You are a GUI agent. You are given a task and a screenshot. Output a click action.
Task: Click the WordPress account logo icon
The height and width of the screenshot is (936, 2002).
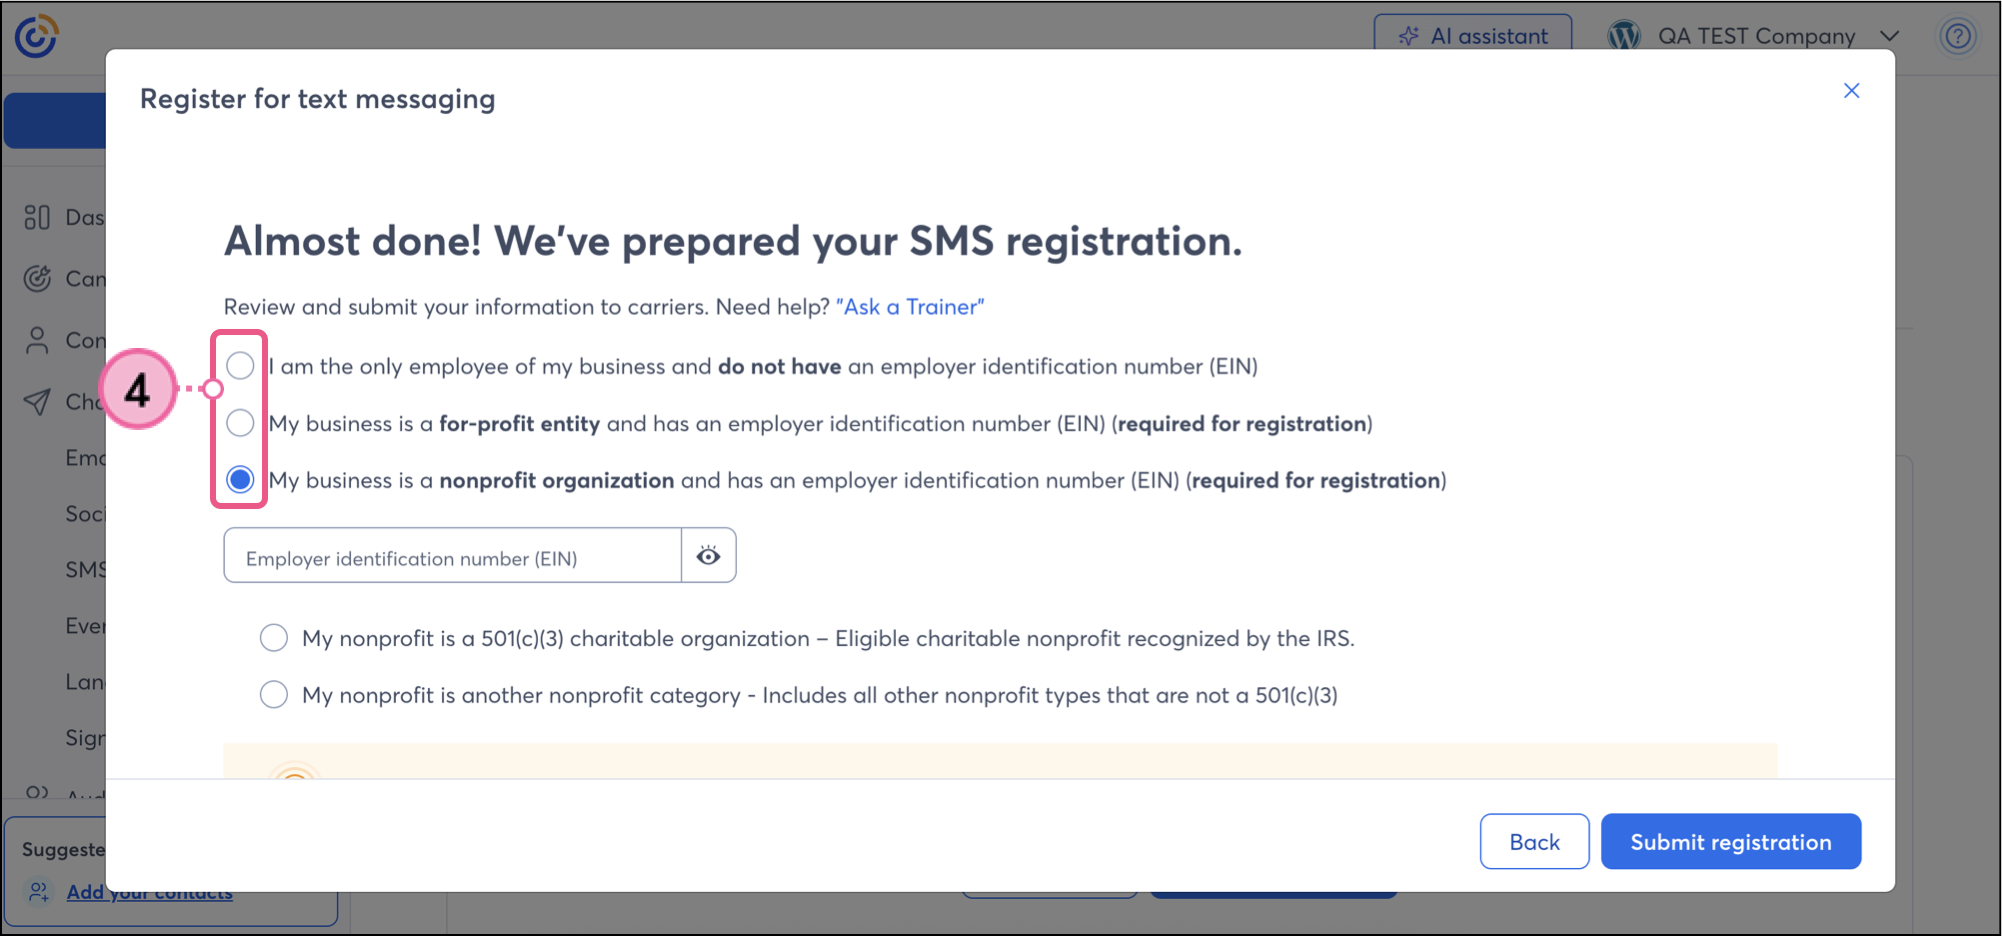[1624, 36]
